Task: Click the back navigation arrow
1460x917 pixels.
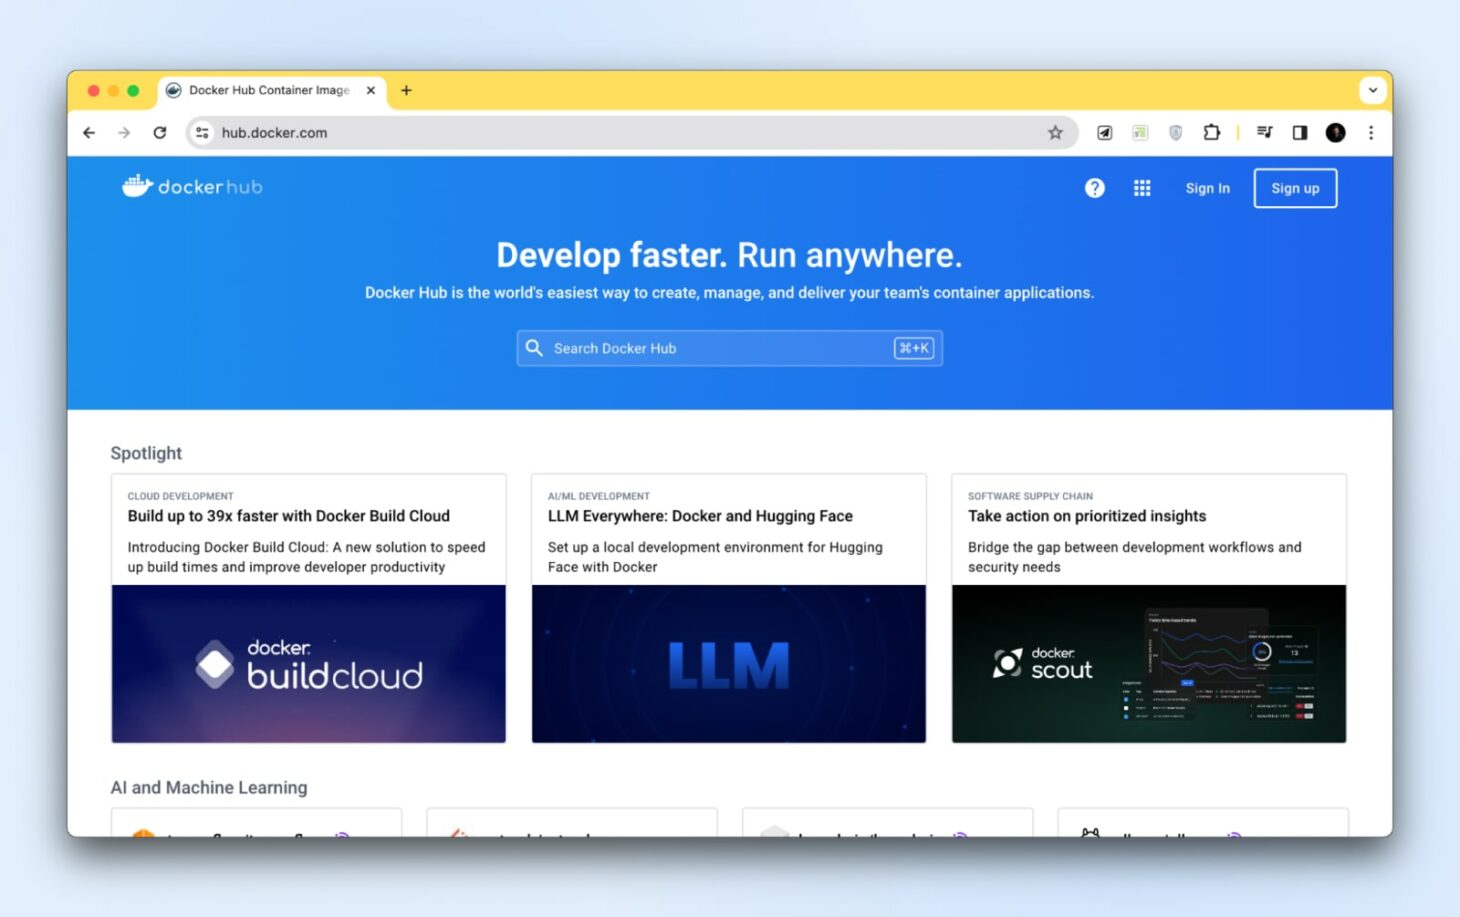Action: pyautogui.click(x=89, y=132)
